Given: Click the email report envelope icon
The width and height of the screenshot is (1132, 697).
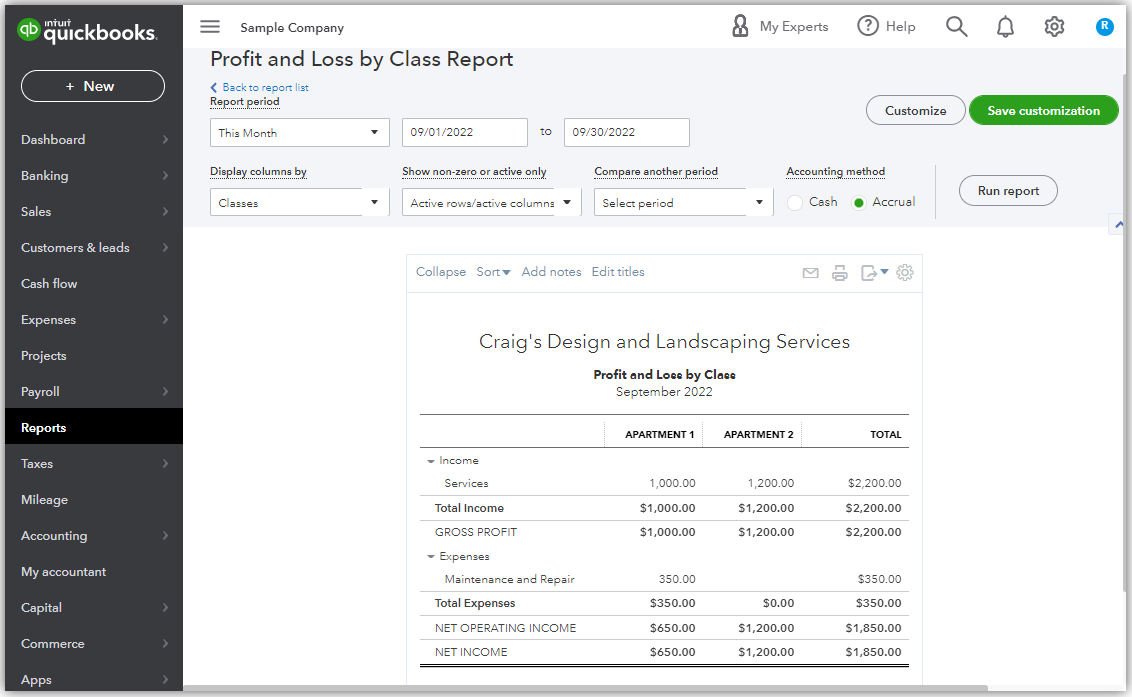Looking at the screenshot, I should pos(811,273).
